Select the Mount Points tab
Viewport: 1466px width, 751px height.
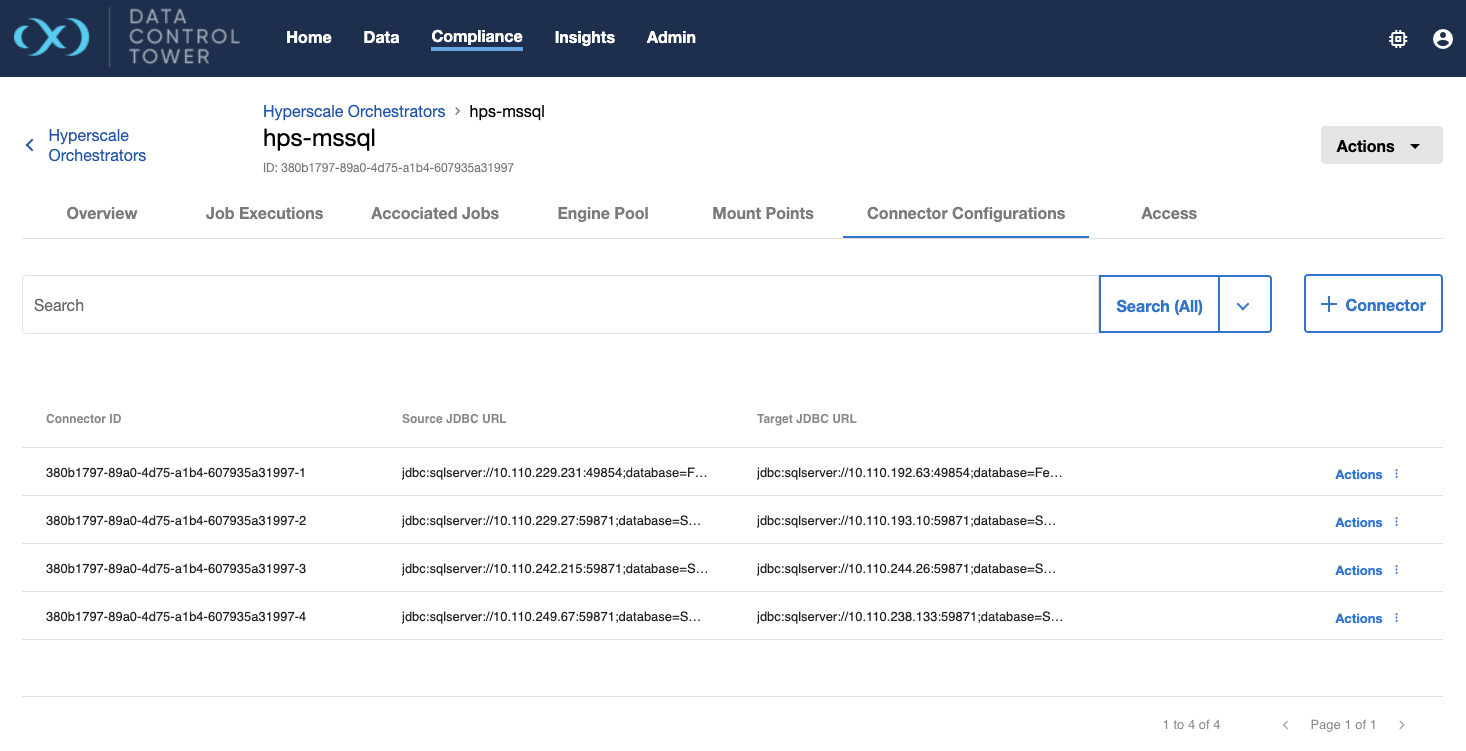coord(762,213)
